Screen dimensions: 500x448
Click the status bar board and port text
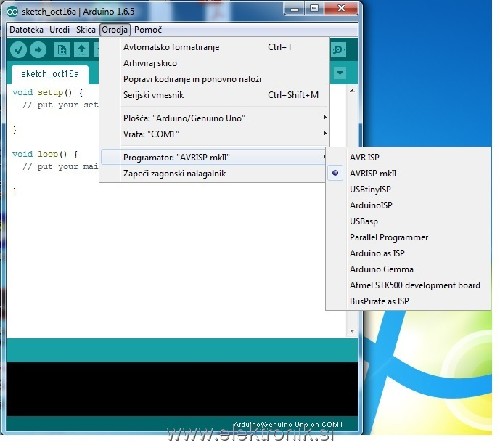point(288,425)
